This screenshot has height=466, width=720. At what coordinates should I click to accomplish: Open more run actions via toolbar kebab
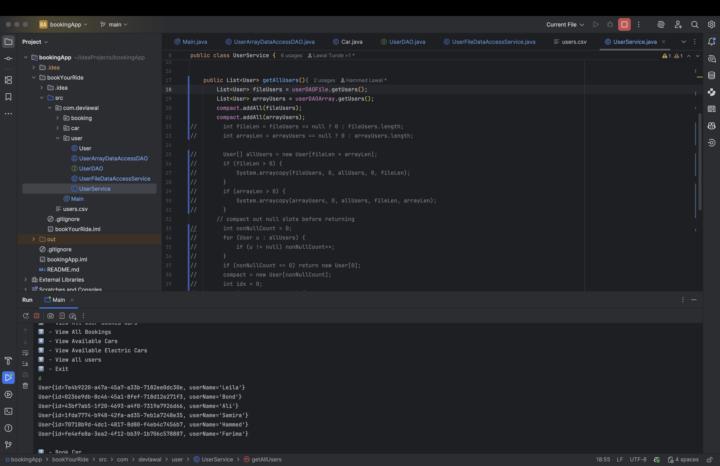click(x=639, y=24)
